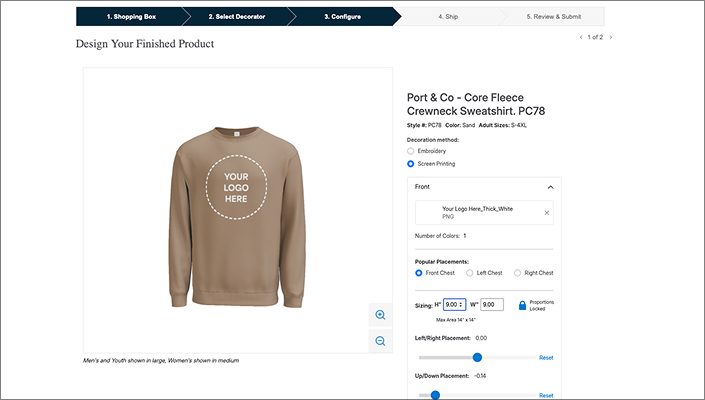Toggle the Proportions Locked padlock
This screenshot has width=705, height=400.
click(x=522, y=305)
